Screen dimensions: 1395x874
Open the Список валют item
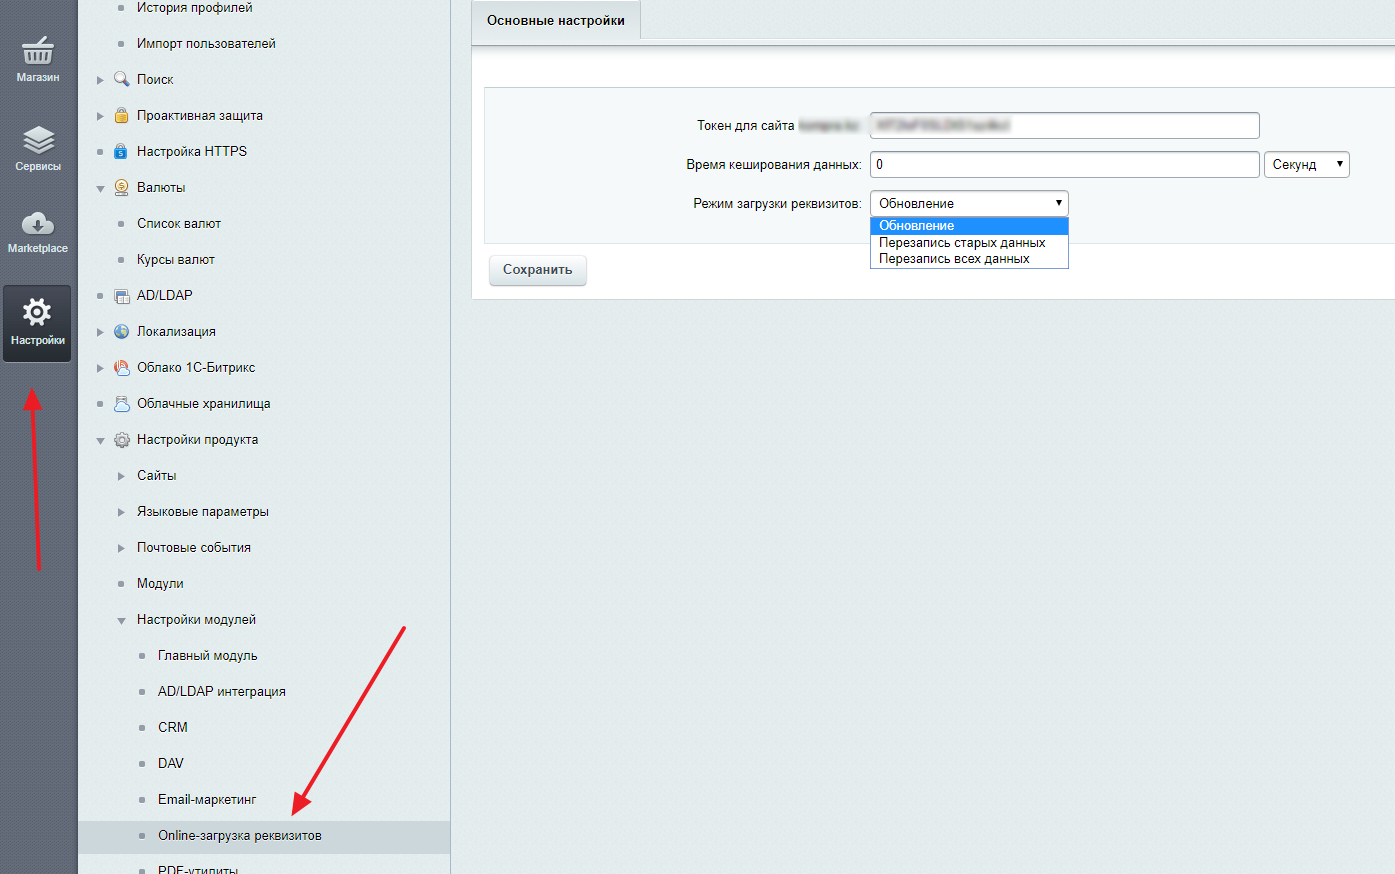pyautogui.click(x=179, y=223)
